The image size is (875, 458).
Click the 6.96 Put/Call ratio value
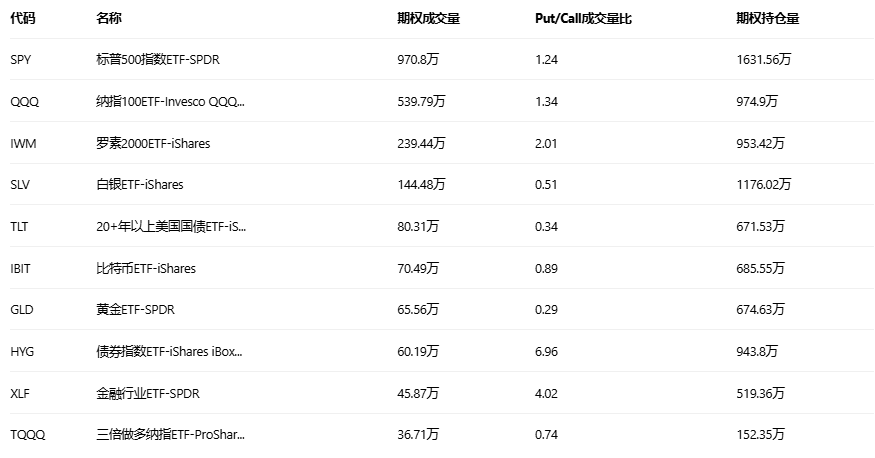[x=546, y=352]
